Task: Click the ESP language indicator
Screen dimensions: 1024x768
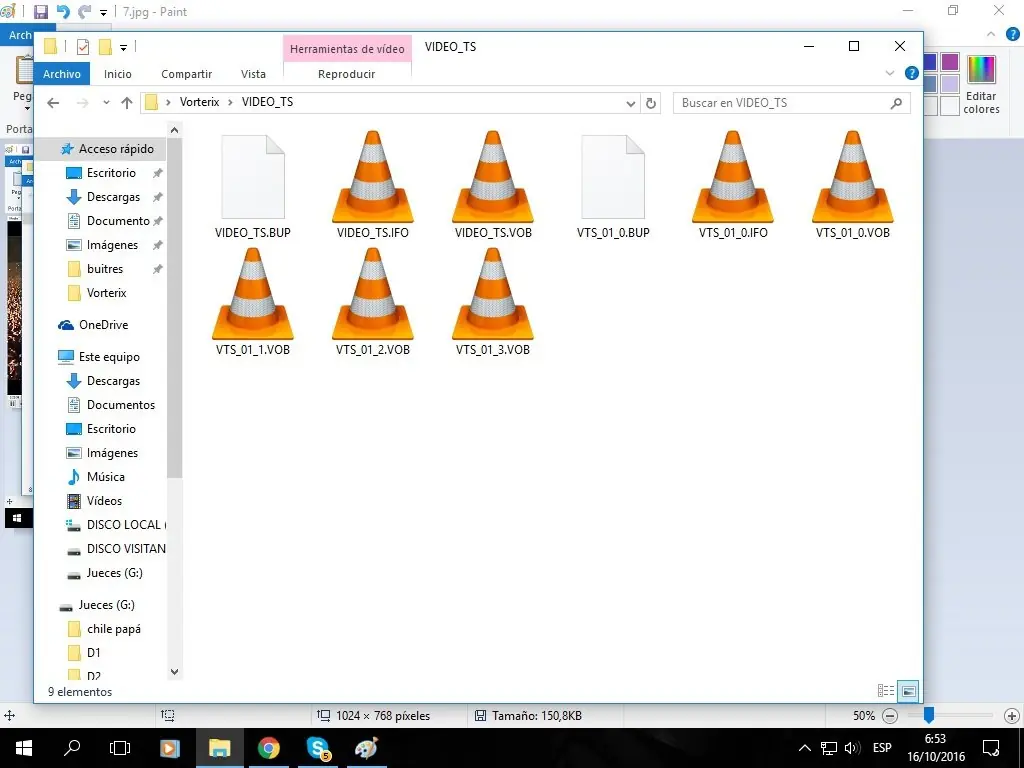Action: point(882,748)
